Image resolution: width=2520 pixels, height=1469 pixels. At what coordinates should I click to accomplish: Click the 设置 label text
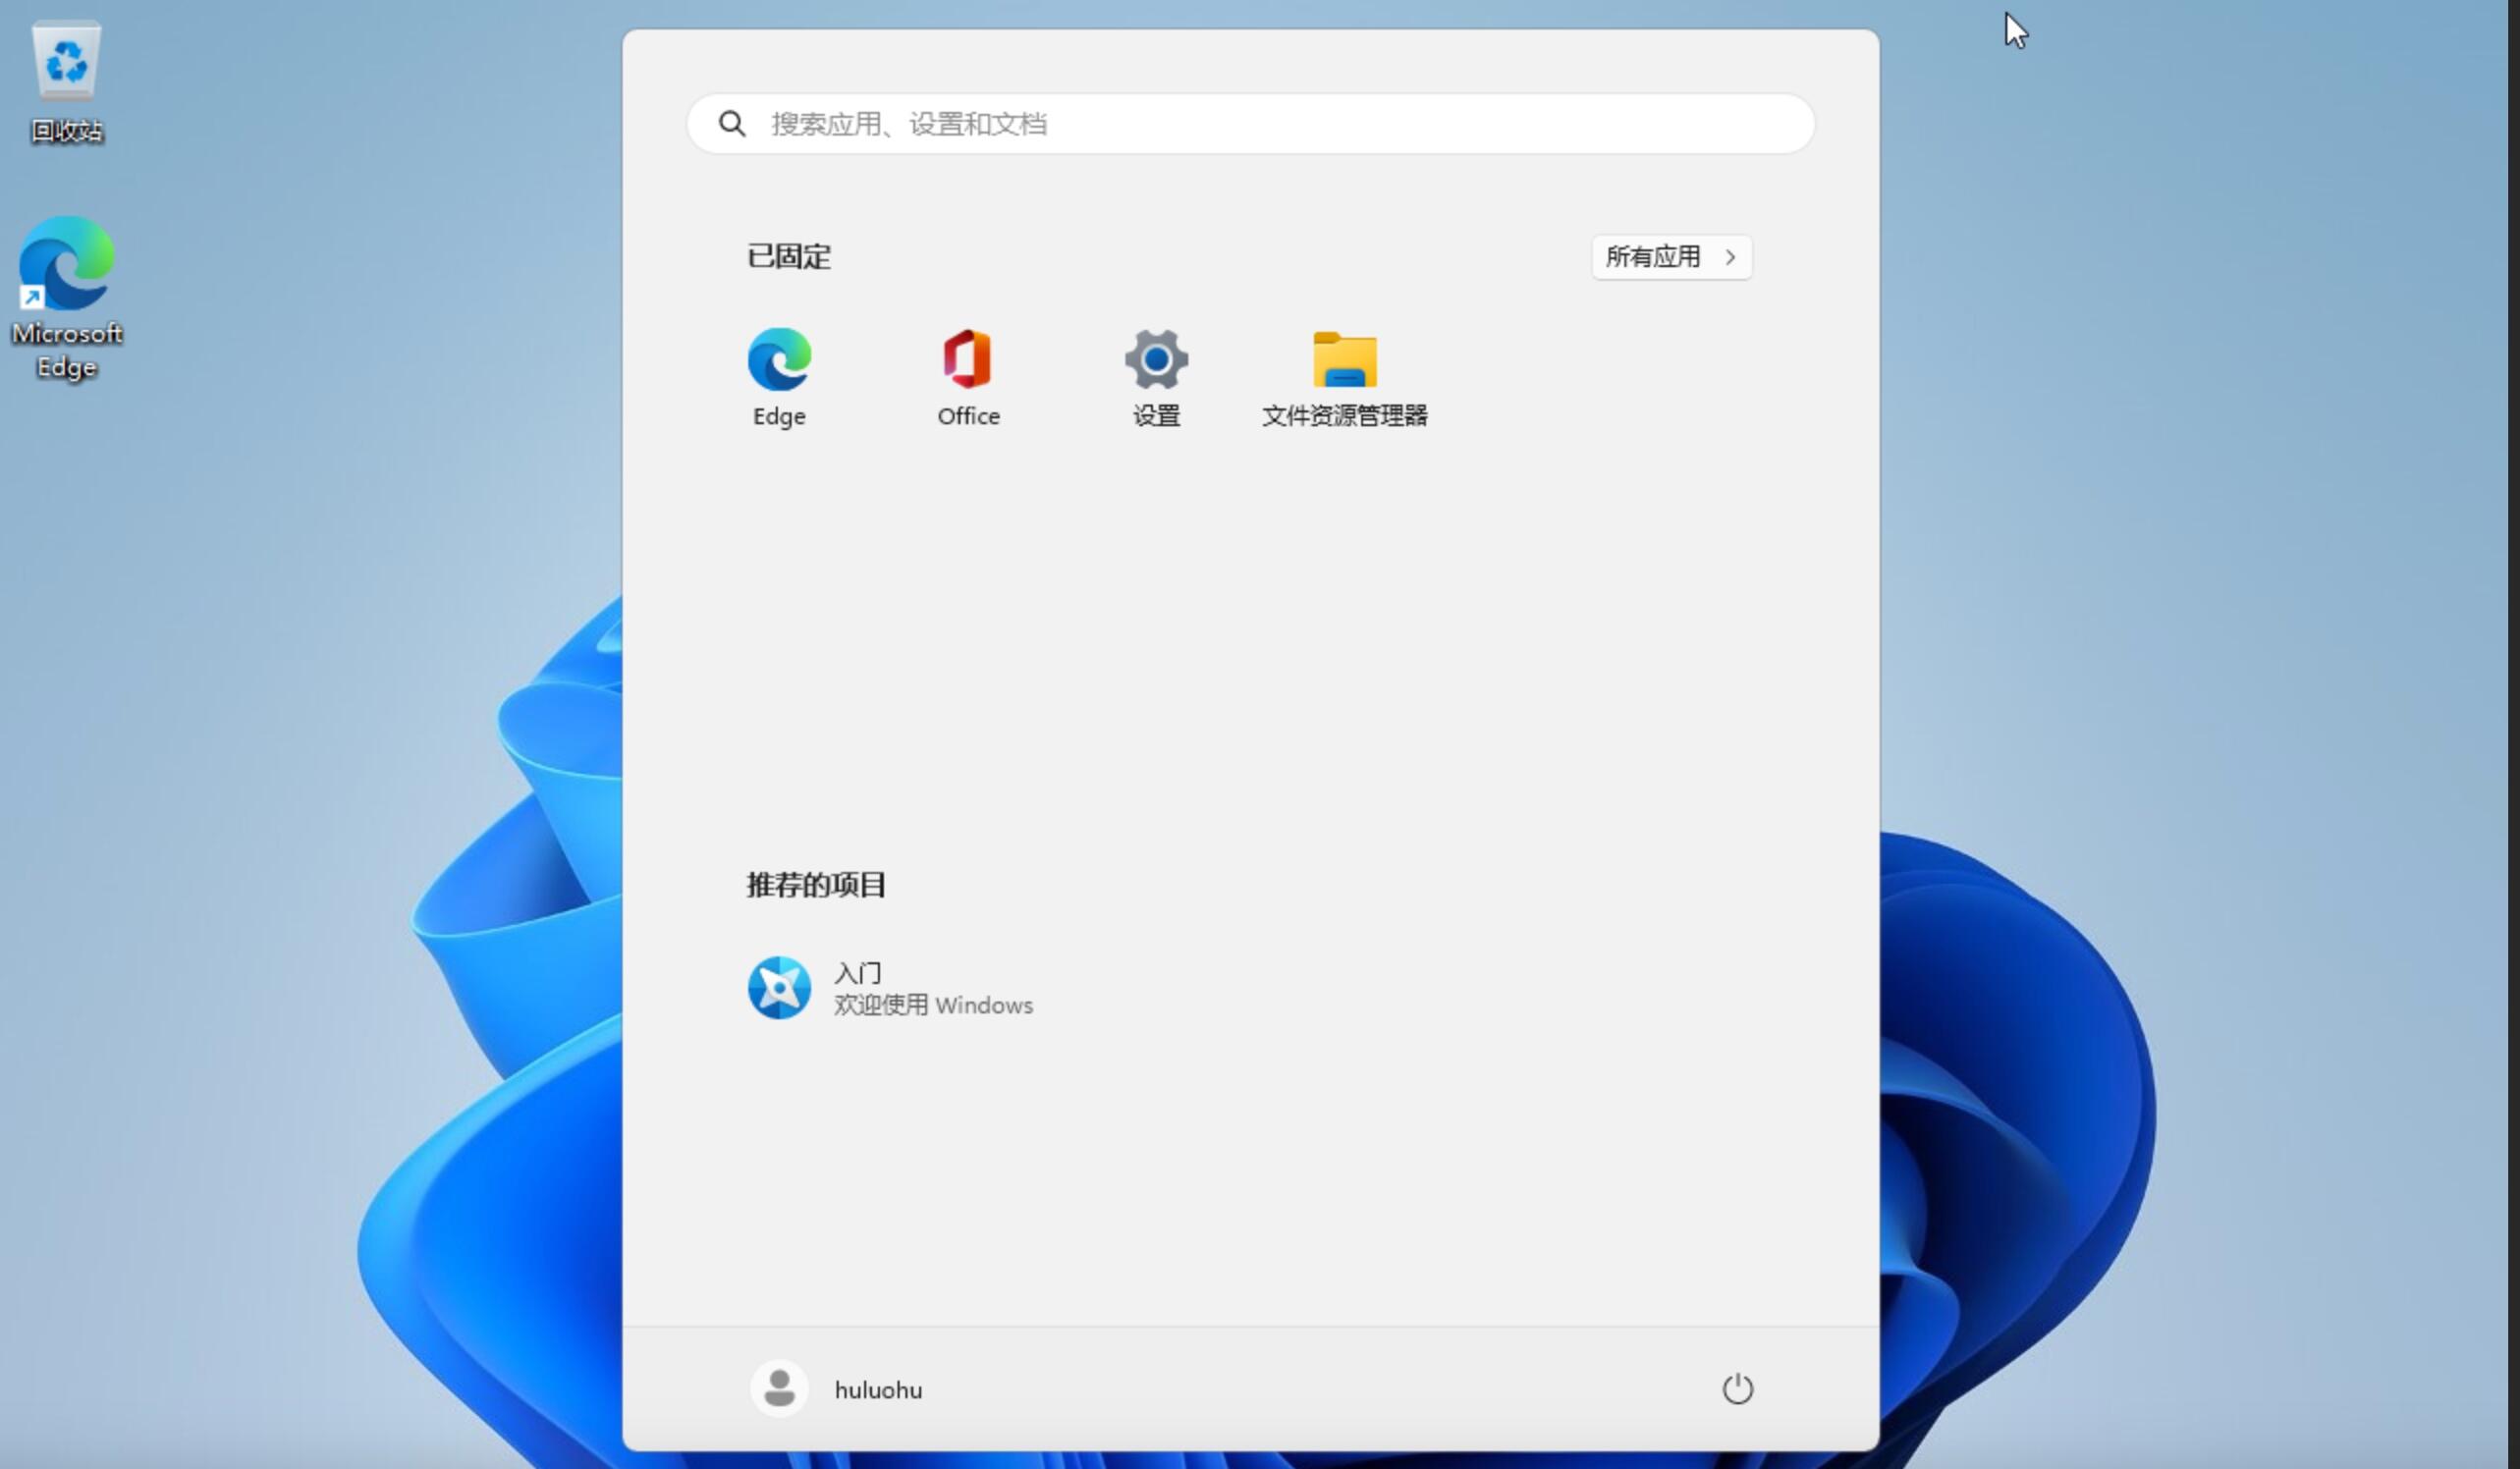click(1156, 416)
